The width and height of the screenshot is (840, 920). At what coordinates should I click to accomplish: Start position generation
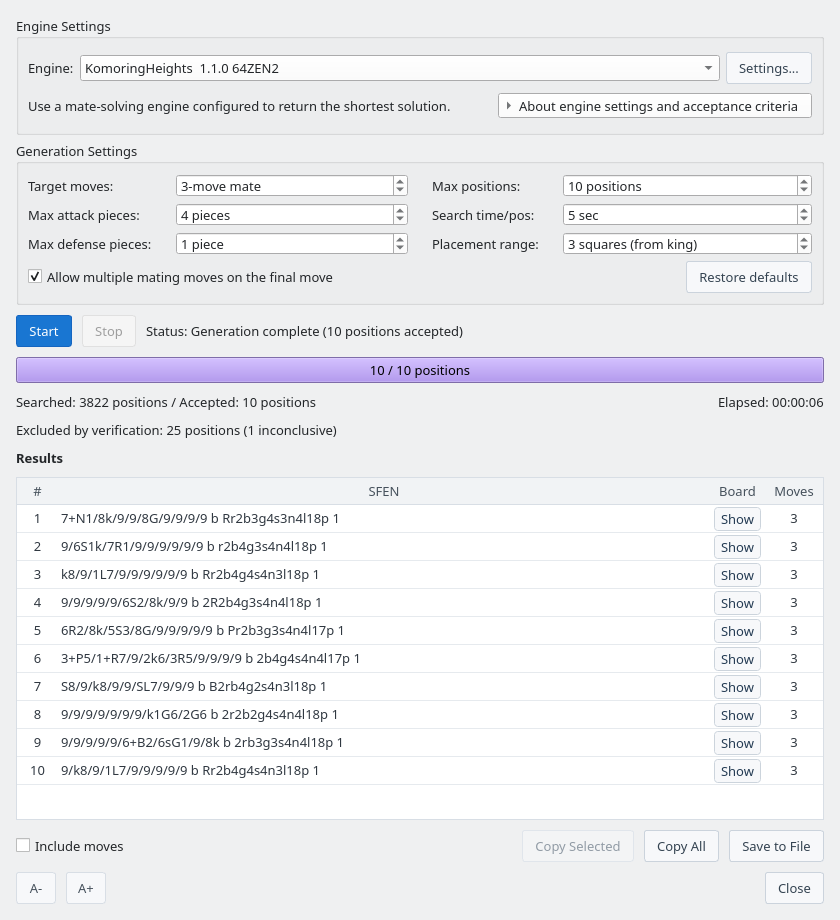tap(44, 331)
